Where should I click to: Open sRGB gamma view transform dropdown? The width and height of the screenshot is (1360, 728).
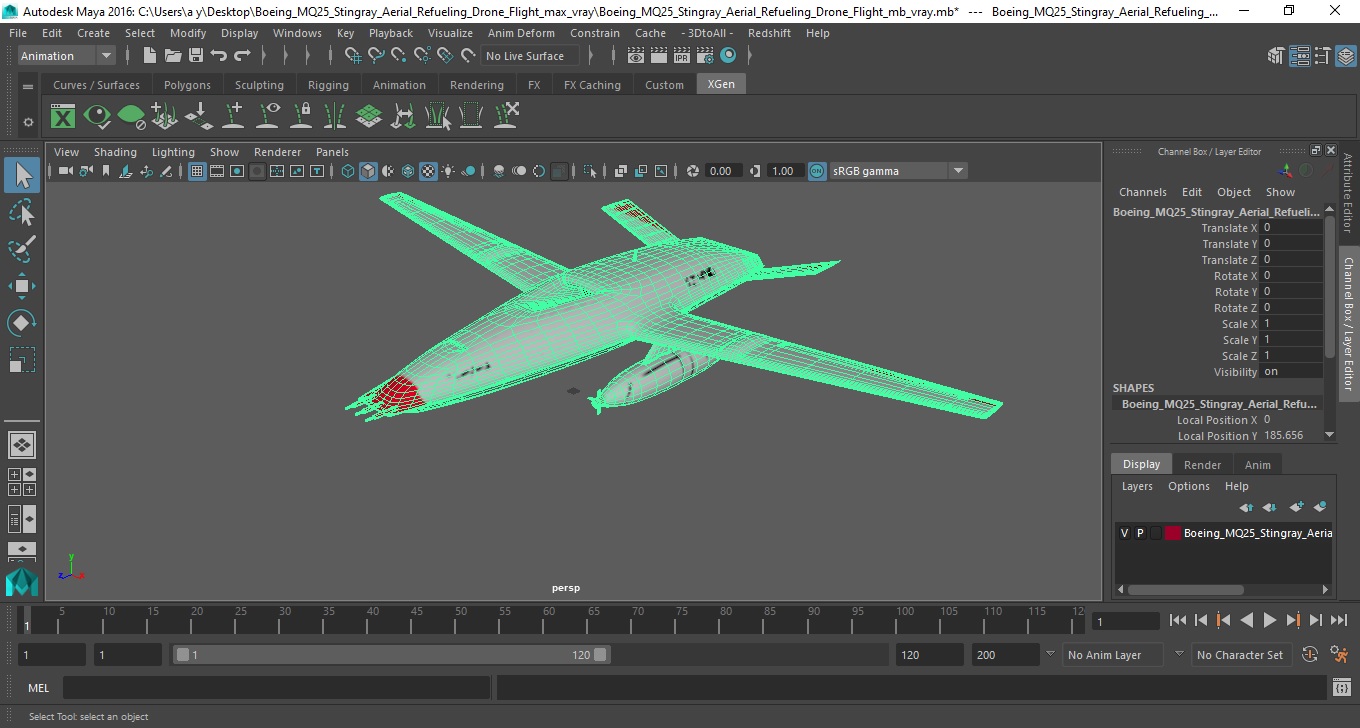[x=898, y=171]
